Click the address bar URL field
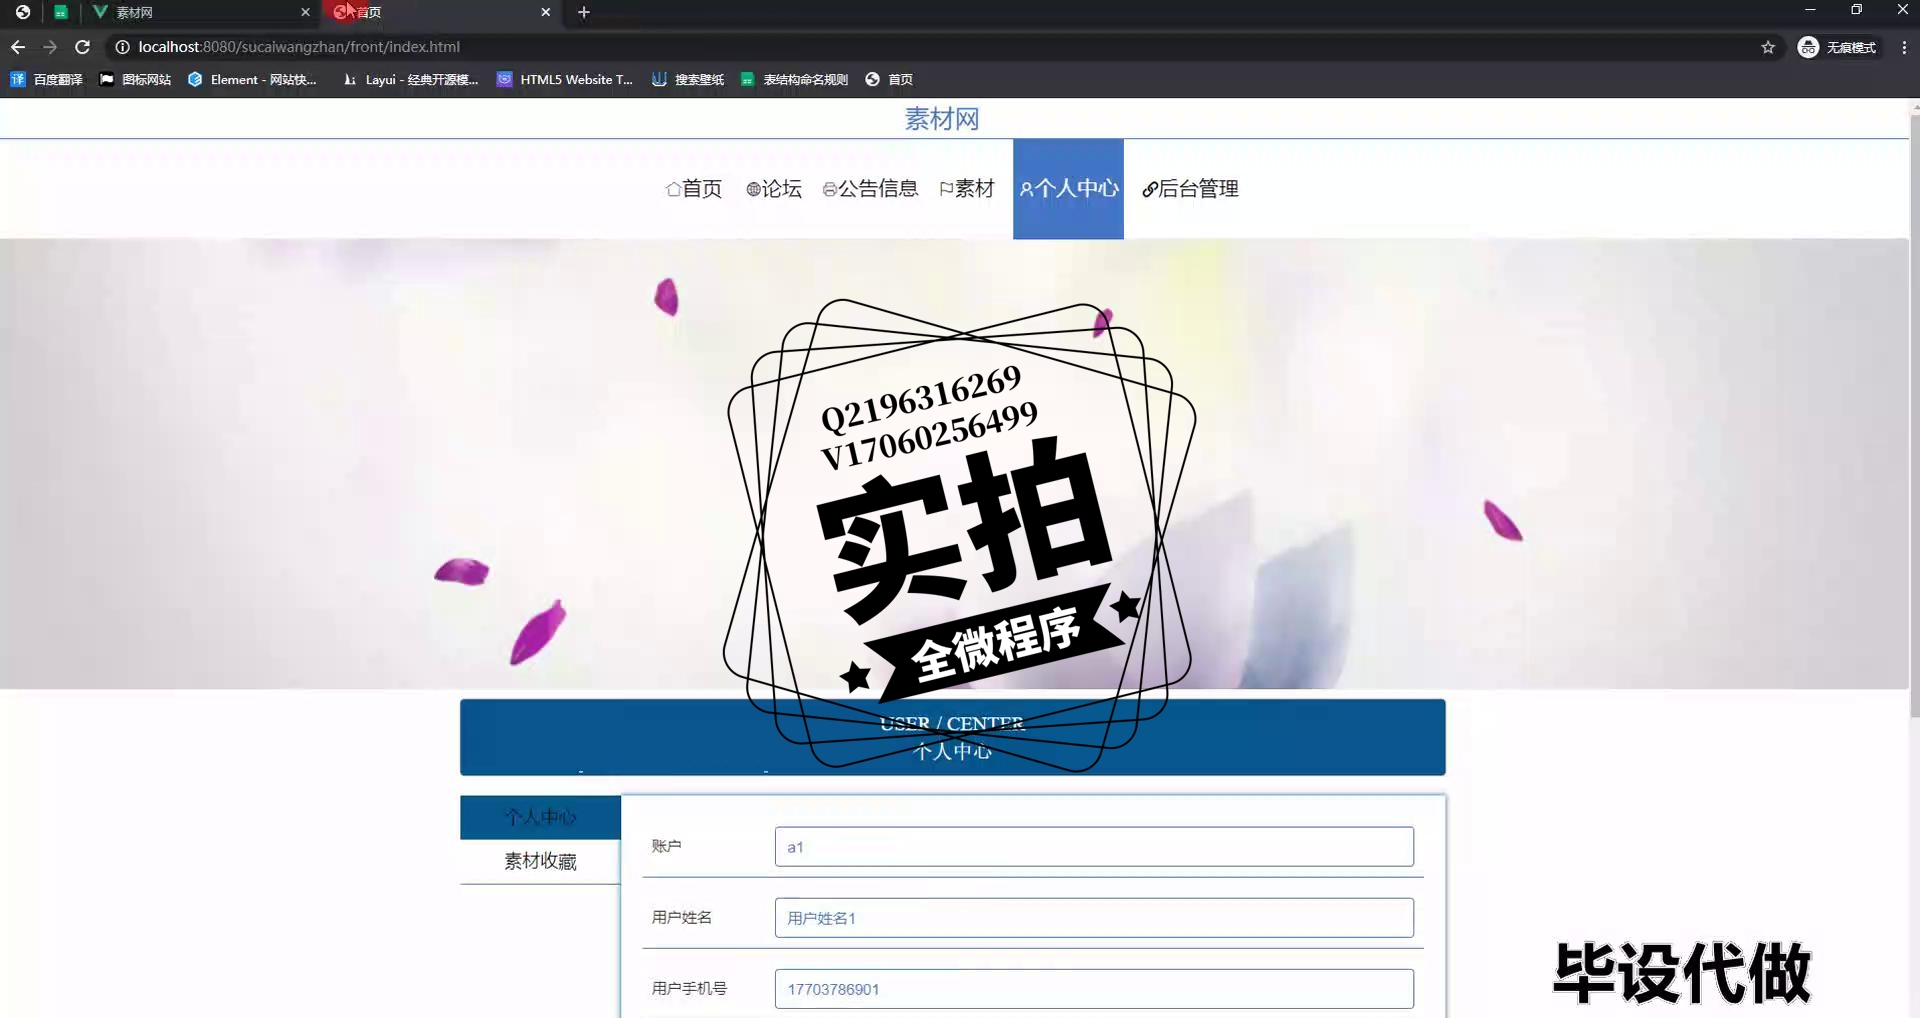 click(x=940, y=47)
